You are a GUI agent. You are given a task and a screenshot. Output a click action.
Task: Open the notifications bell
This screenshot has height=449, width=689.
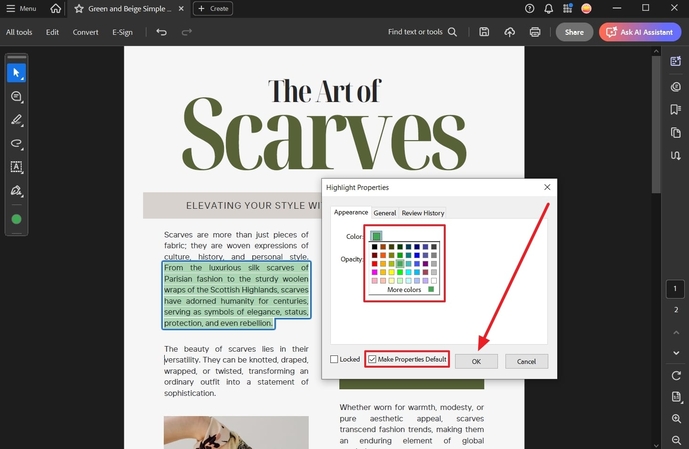(x=550, y=8)
